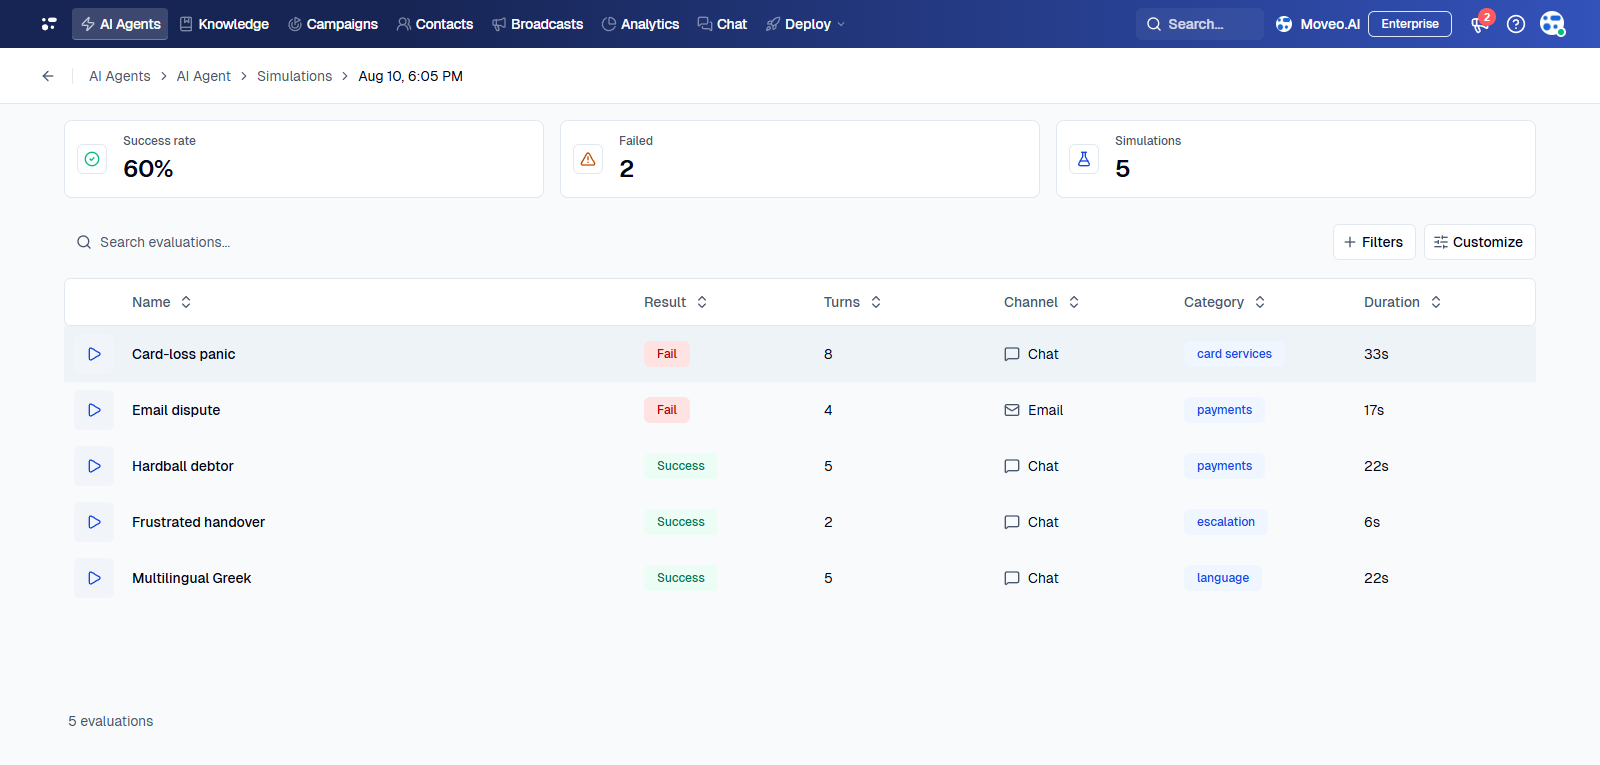Screen dimensions: 1600x765
Task: Click the escalation category tag
Action: (x=1226, y=522)
